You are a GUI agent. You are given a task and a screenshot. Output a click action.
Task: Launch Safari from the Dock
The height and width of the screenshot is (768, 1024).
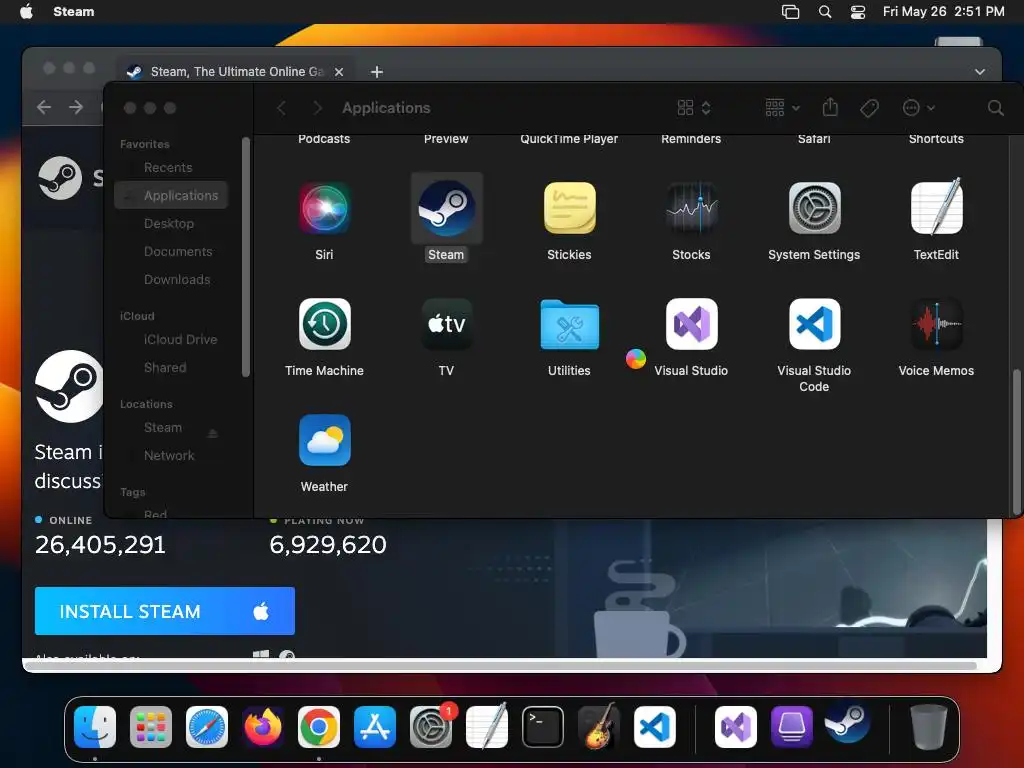tap(207, 726)
